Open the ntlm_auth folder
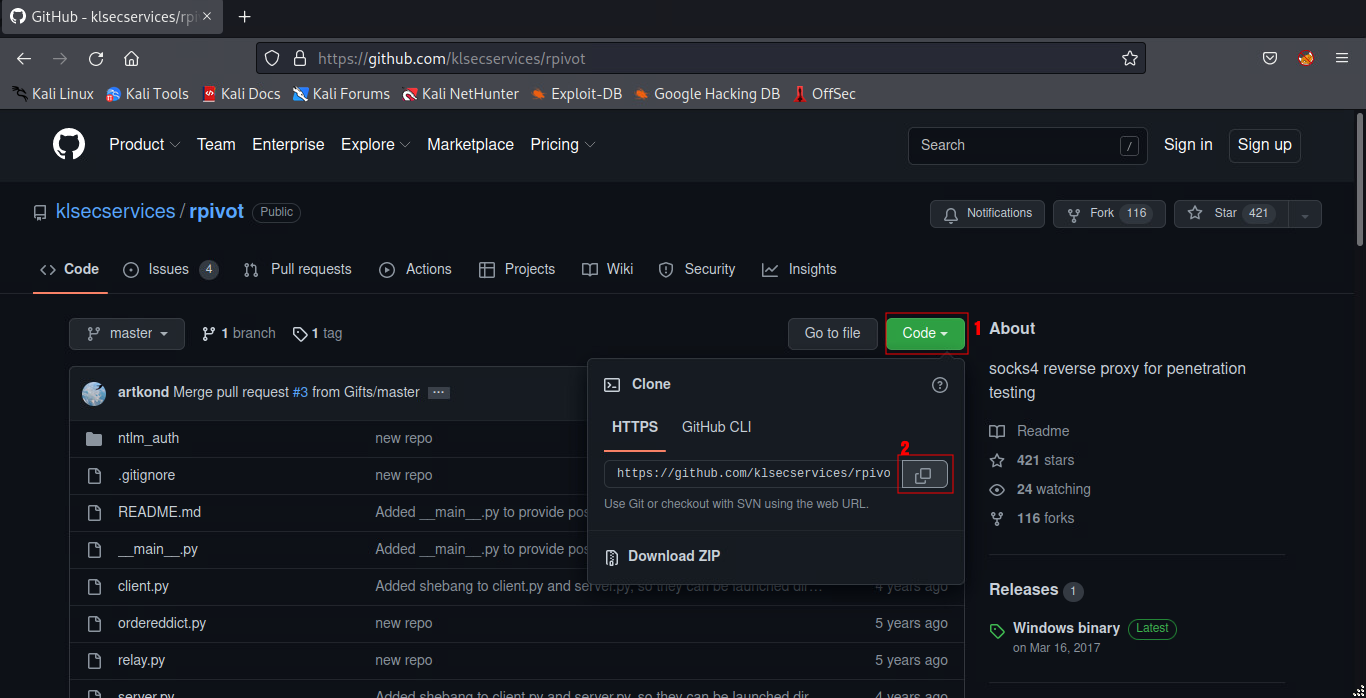This screenshot has width=1366, height=698. tap(148, 438)
